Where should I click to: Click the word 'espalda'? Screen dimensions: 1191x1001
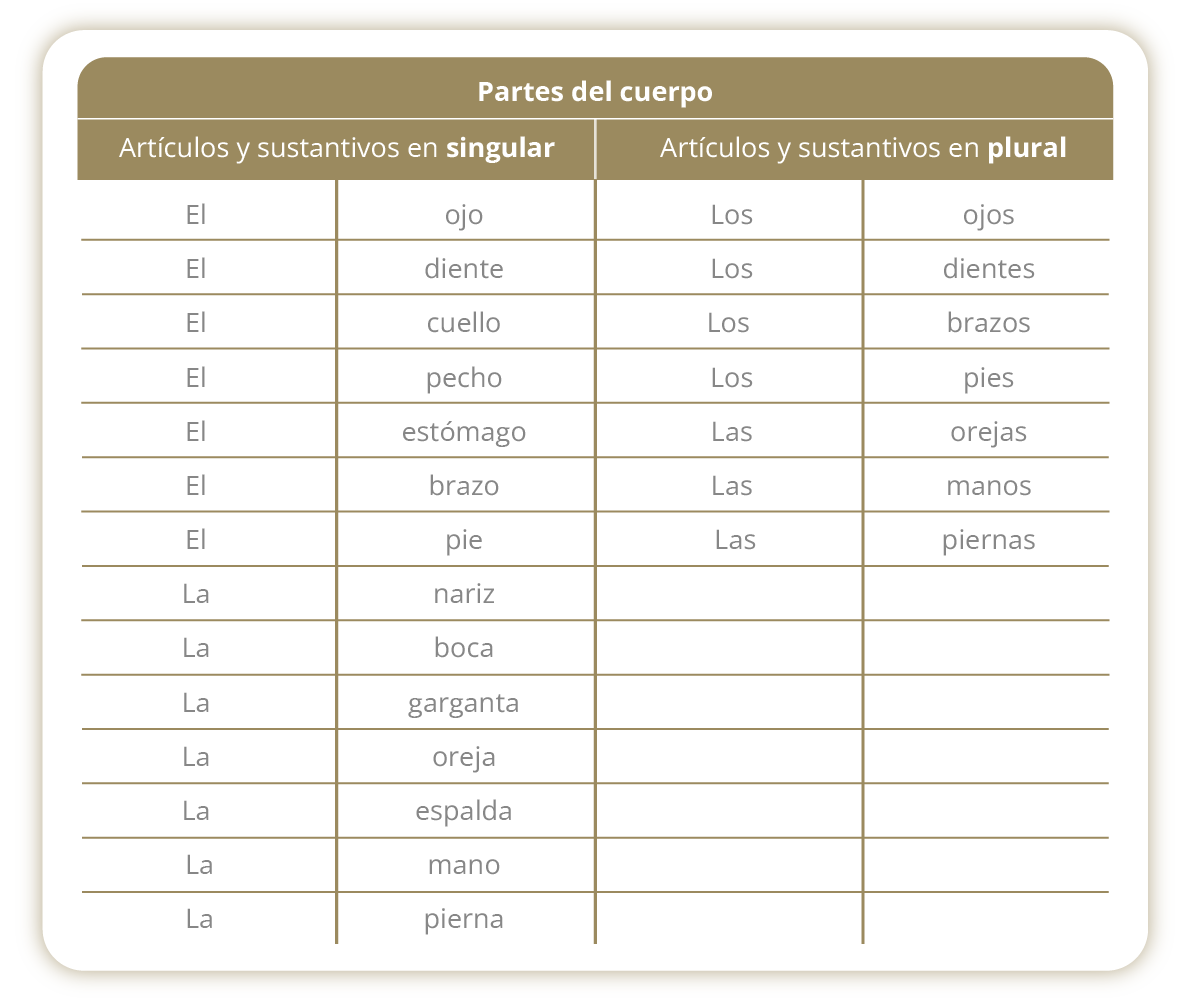464,810
